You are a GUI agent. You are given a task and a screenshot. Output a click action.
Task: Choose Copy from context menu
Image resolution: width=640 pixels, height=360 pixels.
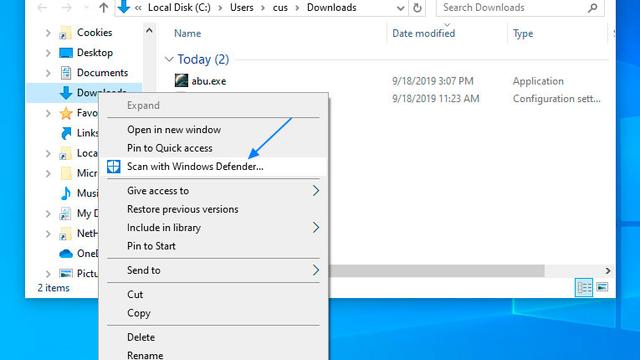point(213,313)
